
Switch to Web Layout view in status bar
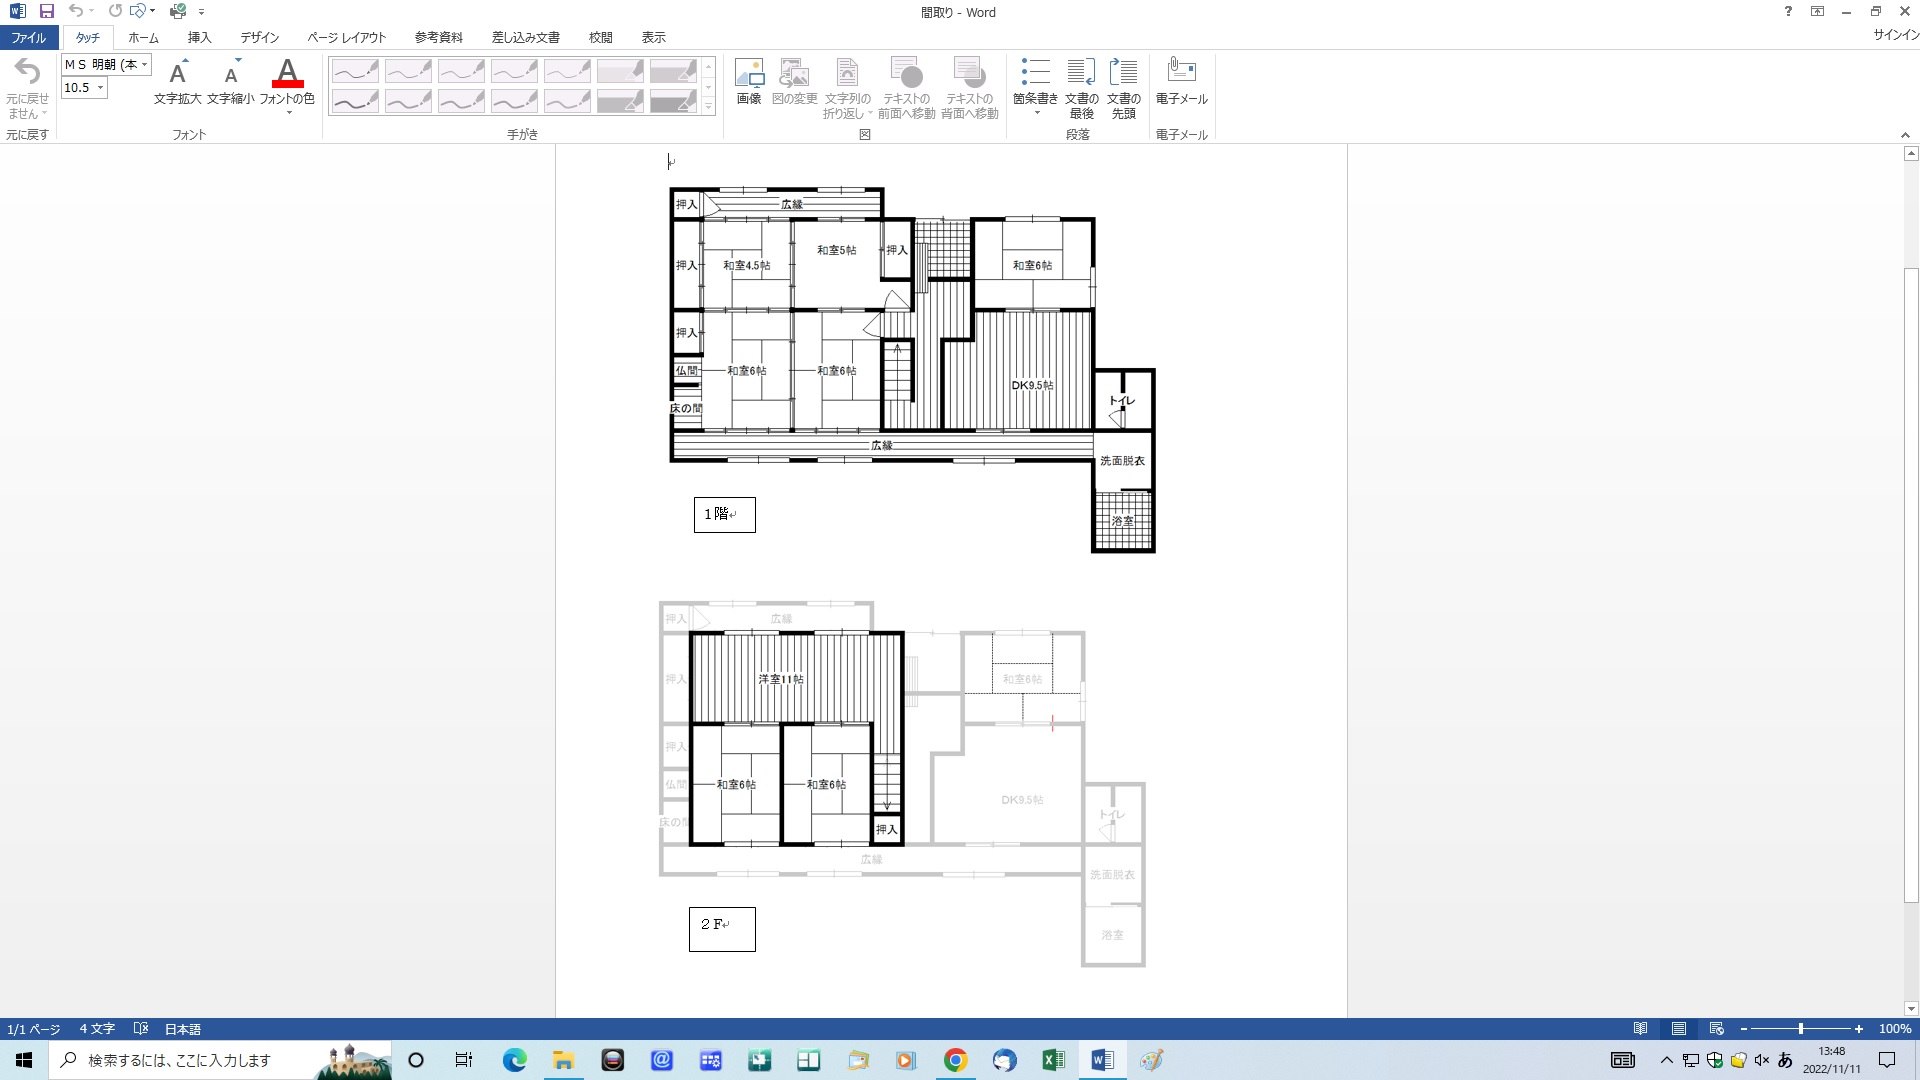pyautogui.click(x=1717, y=1029)
